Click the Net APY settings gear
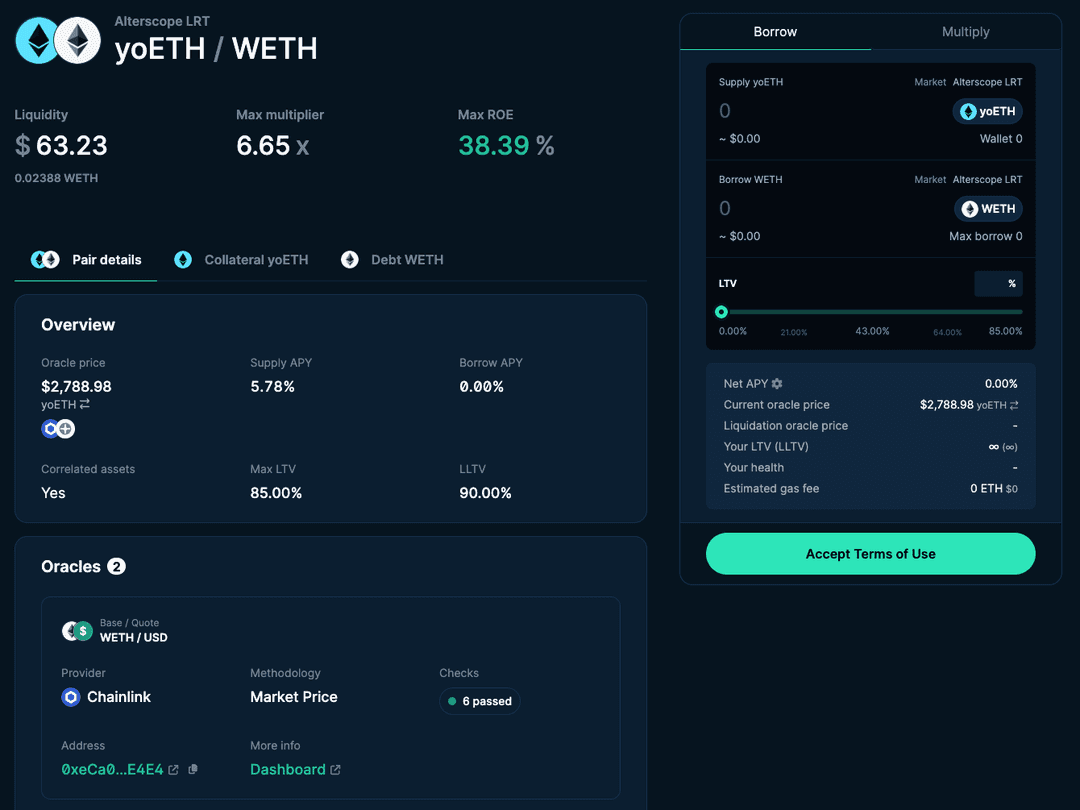This screenshot has height=810, width=1080. coord(777,384)
